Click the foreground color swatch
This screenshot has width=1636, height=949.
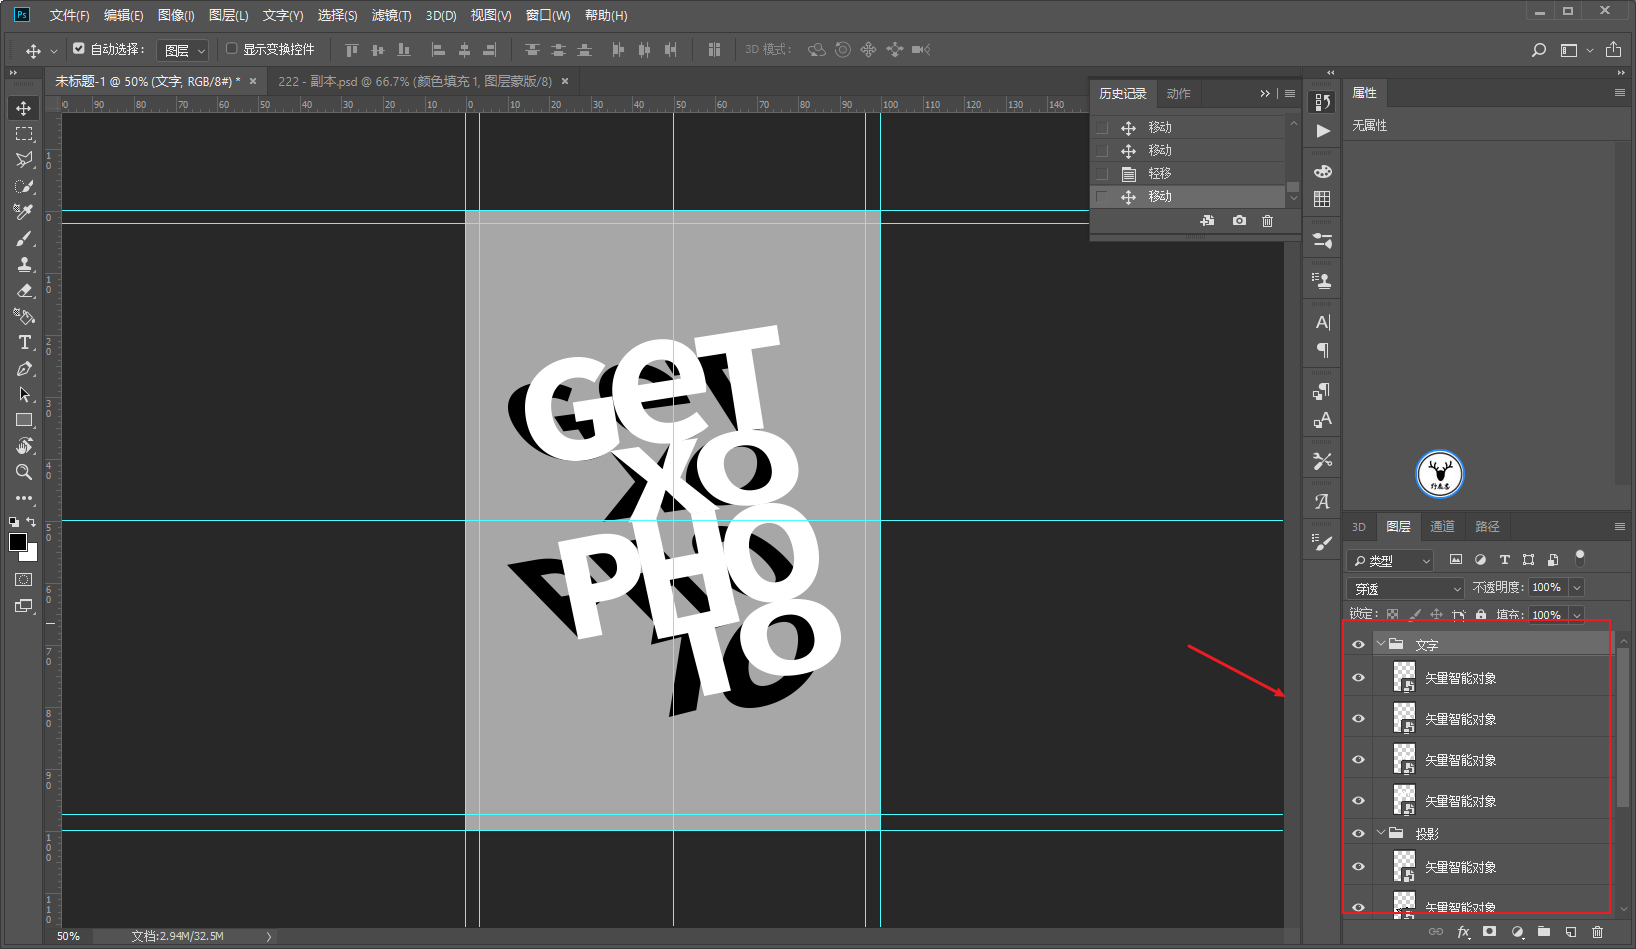(x=18, y=542)
